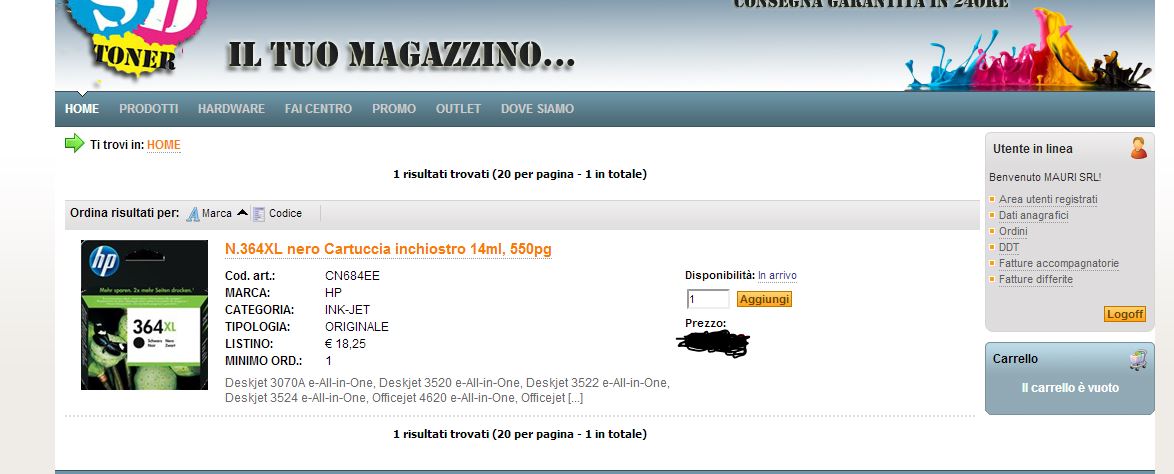1174x474 pixels.
Task: Sort results by Marca icon
Action: coord(192,214)
